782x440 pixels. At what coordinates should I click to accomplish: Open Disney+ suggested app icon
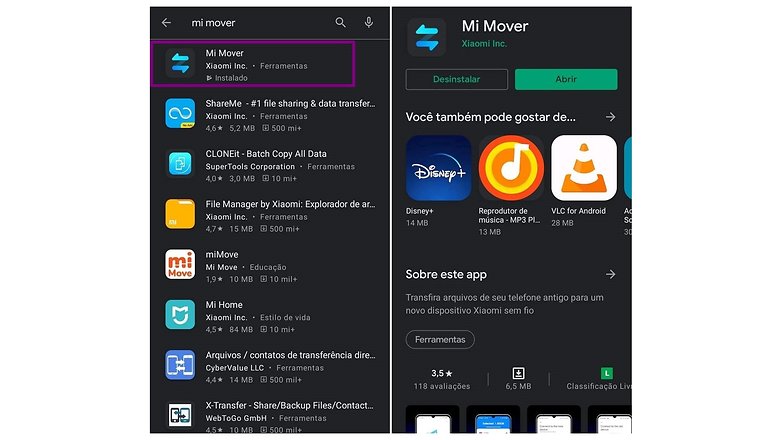[x=438, y=168]
